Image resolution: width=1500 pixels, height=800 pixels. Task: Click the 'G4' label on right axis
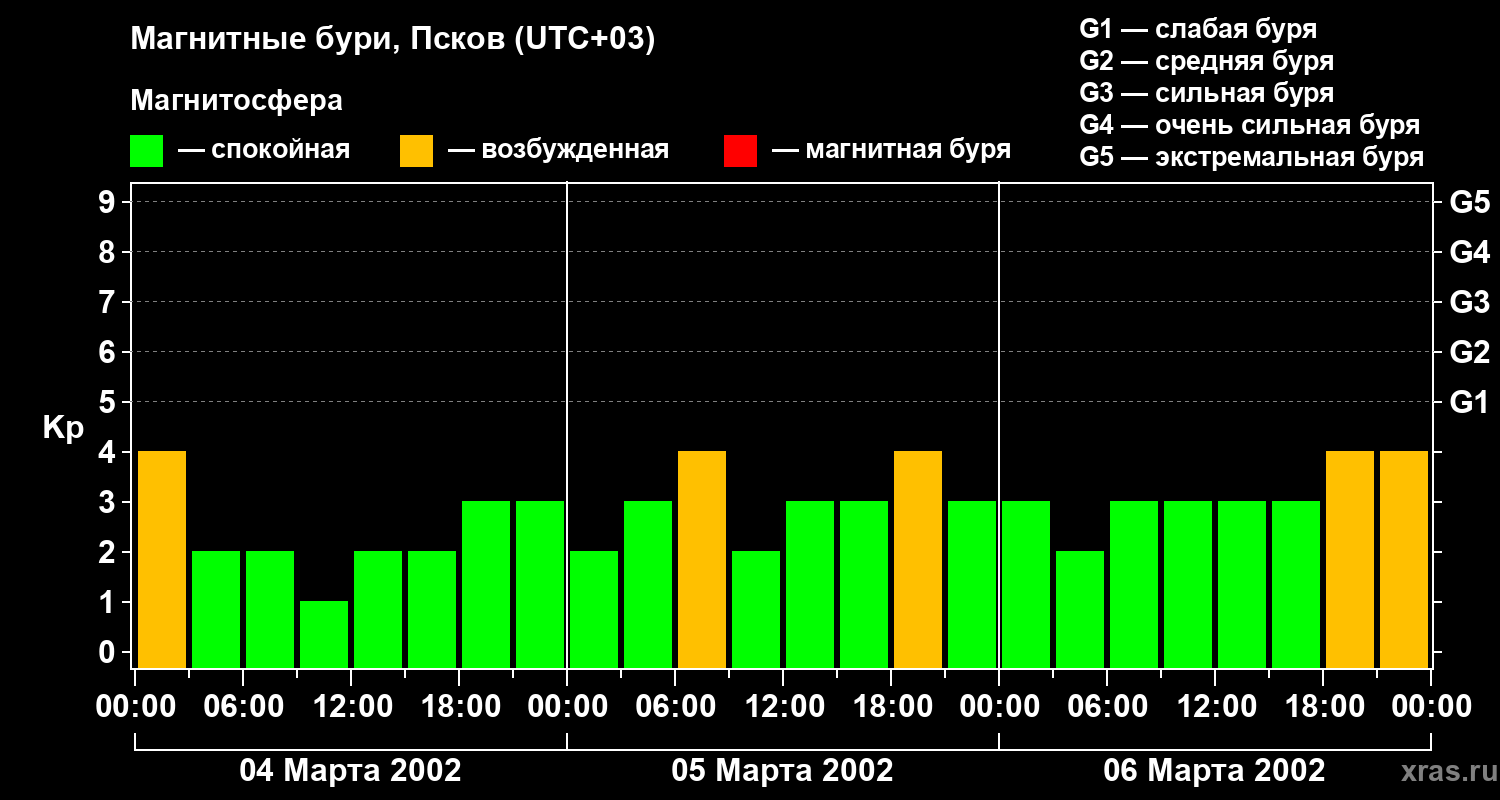click(1469, 252)
